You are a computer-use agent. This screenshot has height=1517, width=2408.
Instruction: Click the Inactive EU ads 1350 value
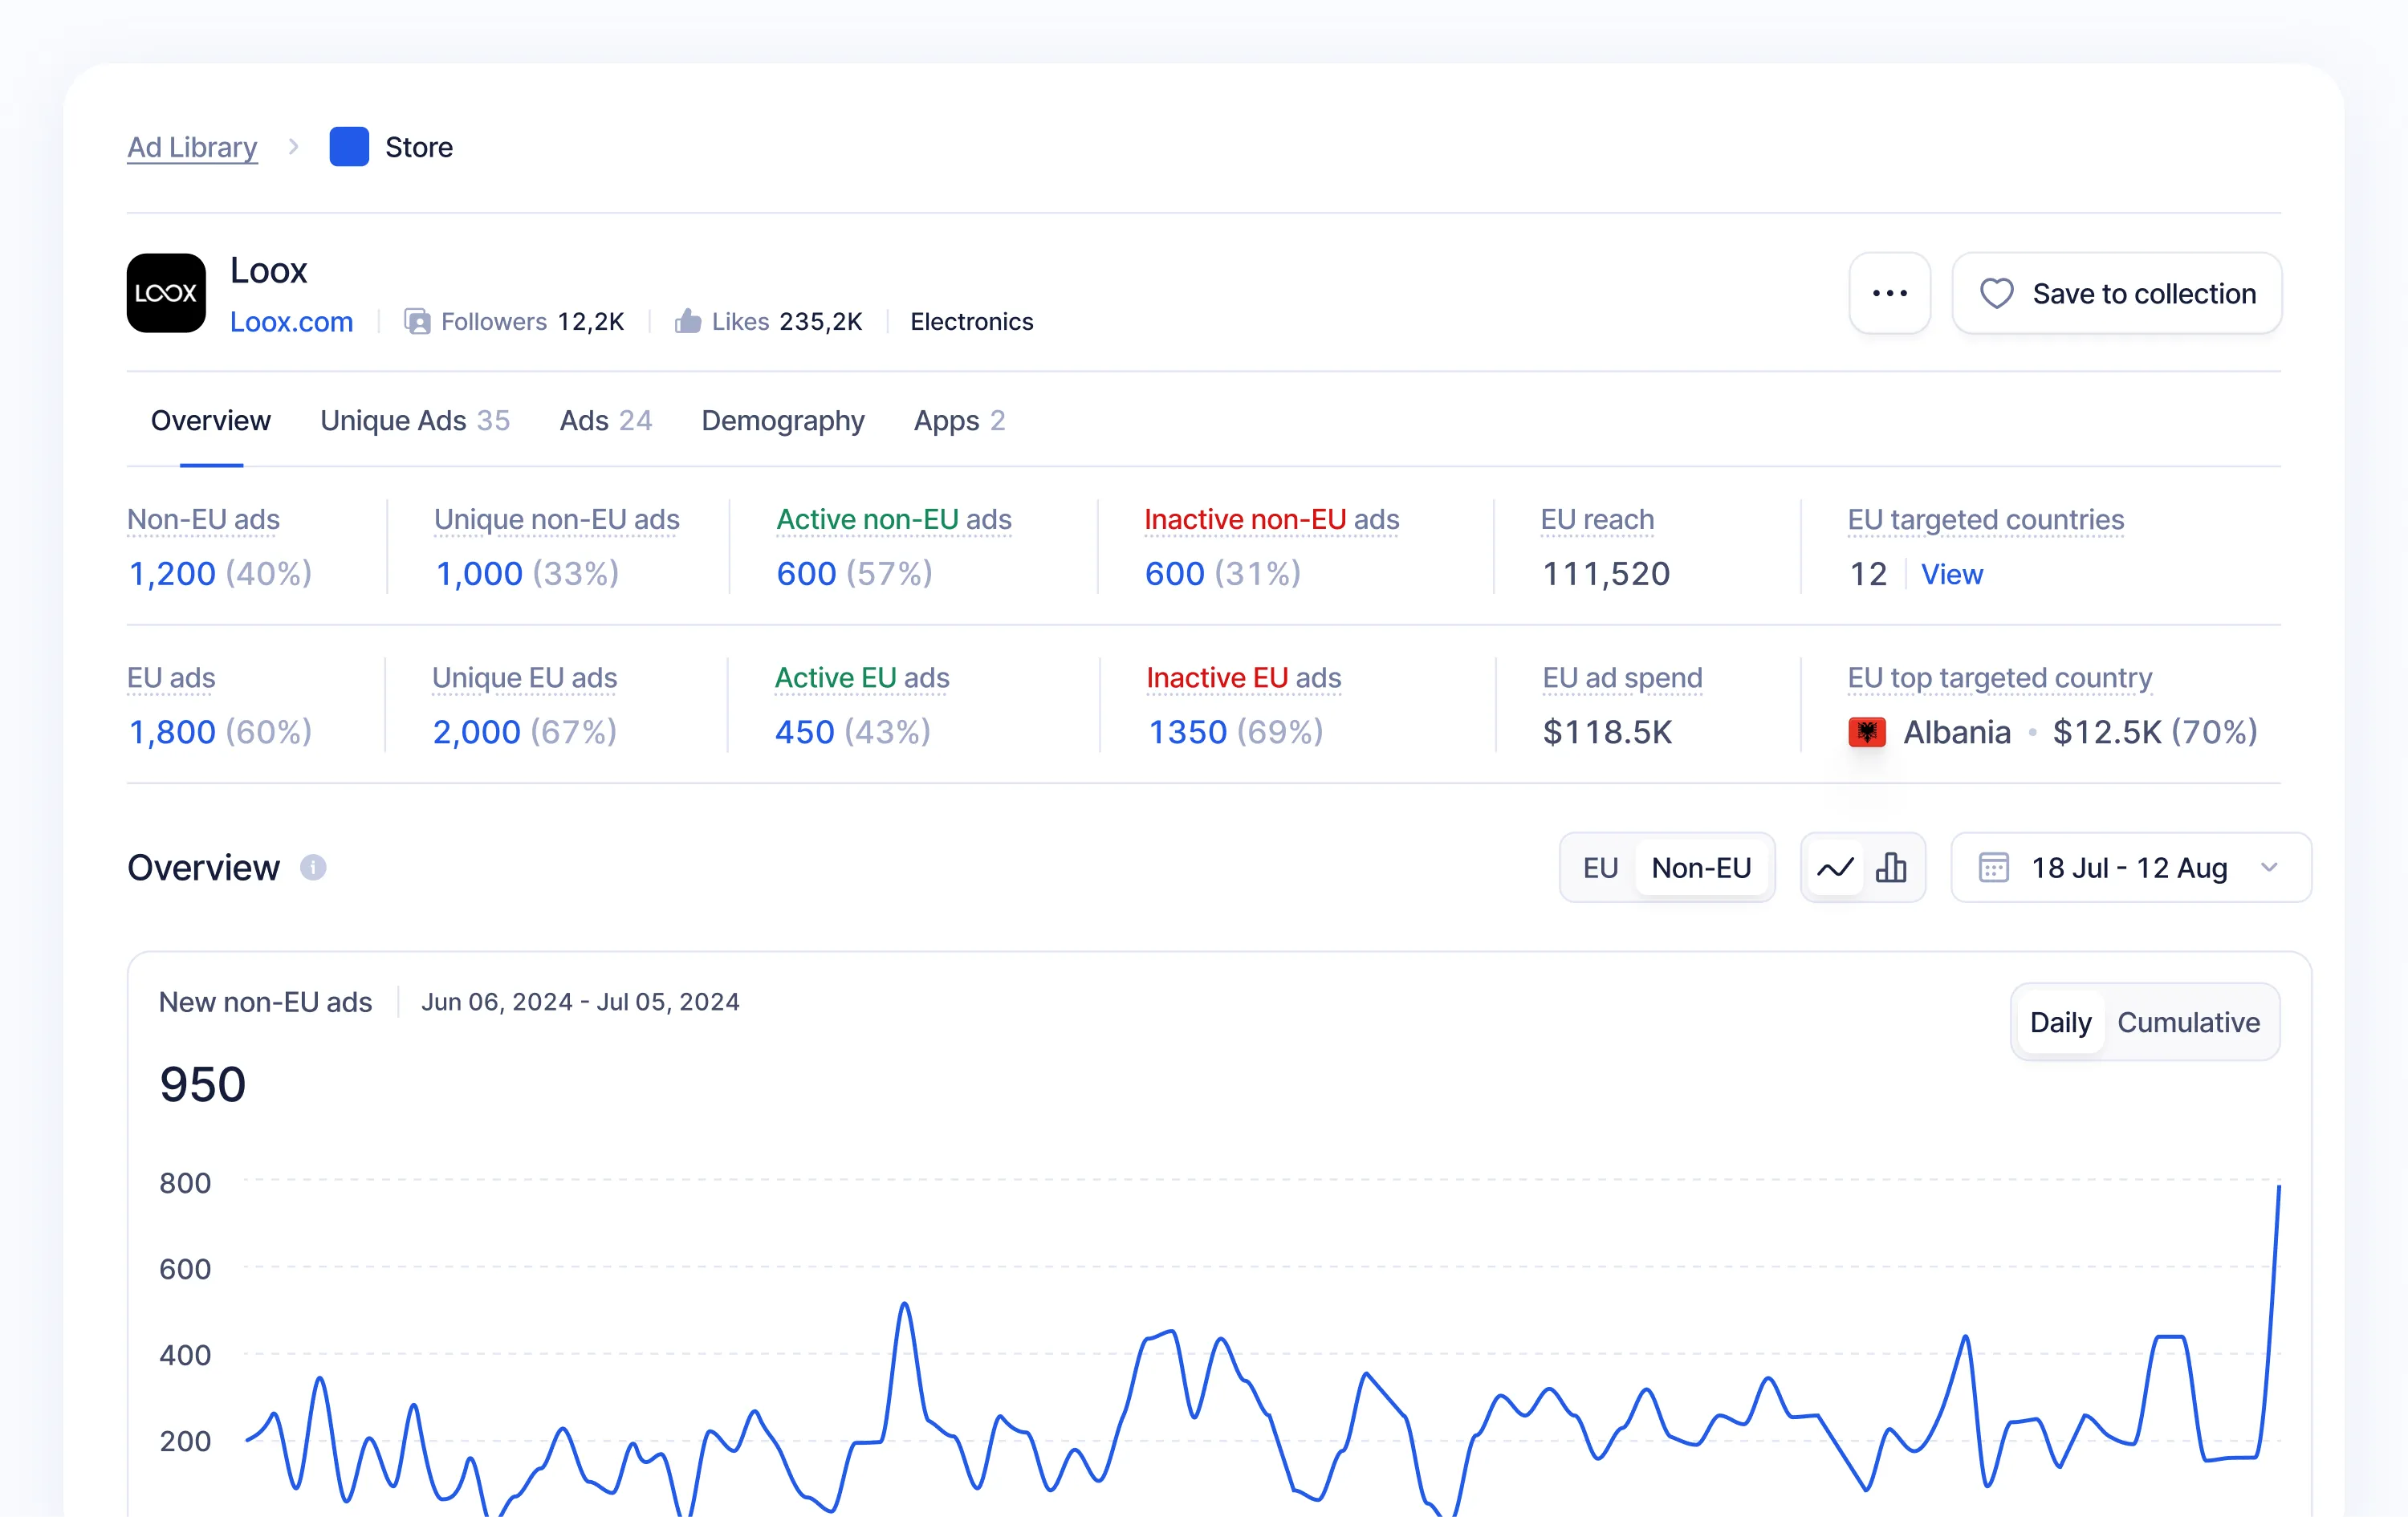(1187, 731)
